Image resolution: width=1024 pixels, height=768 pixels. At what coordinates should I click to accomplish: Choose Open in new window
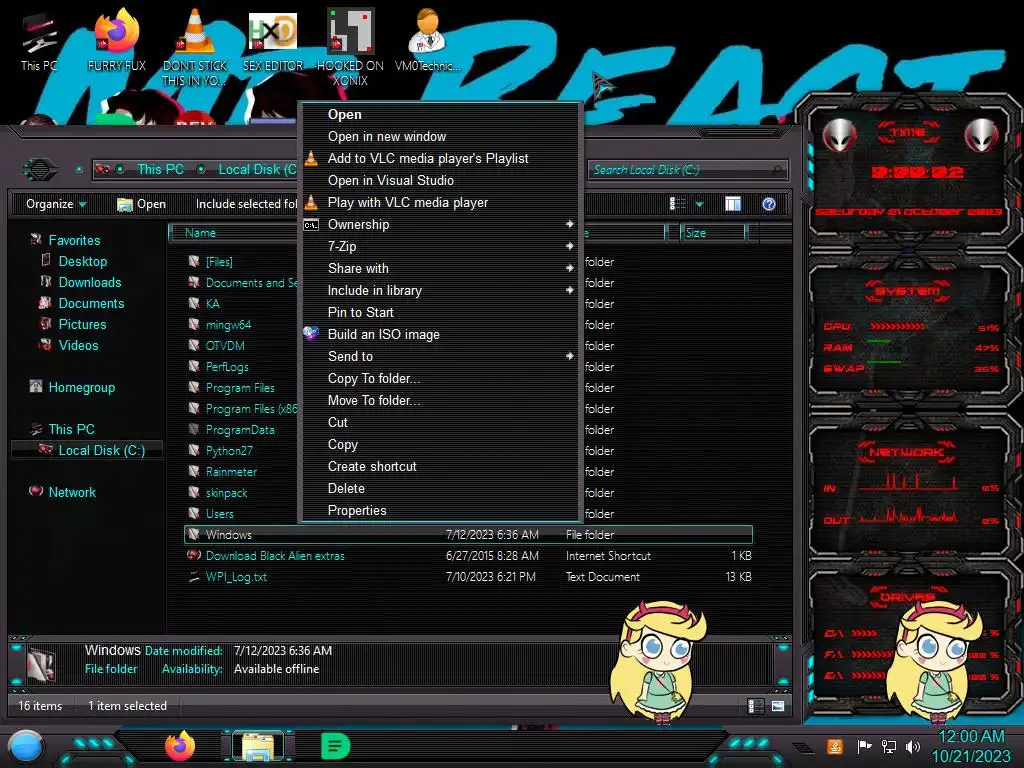441,136
